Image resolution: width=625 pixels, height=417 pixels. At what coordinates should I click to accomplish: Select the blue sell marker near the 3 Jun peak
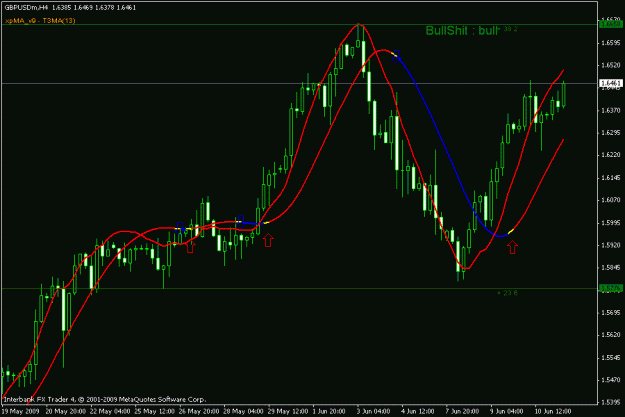tap(396, 56)
